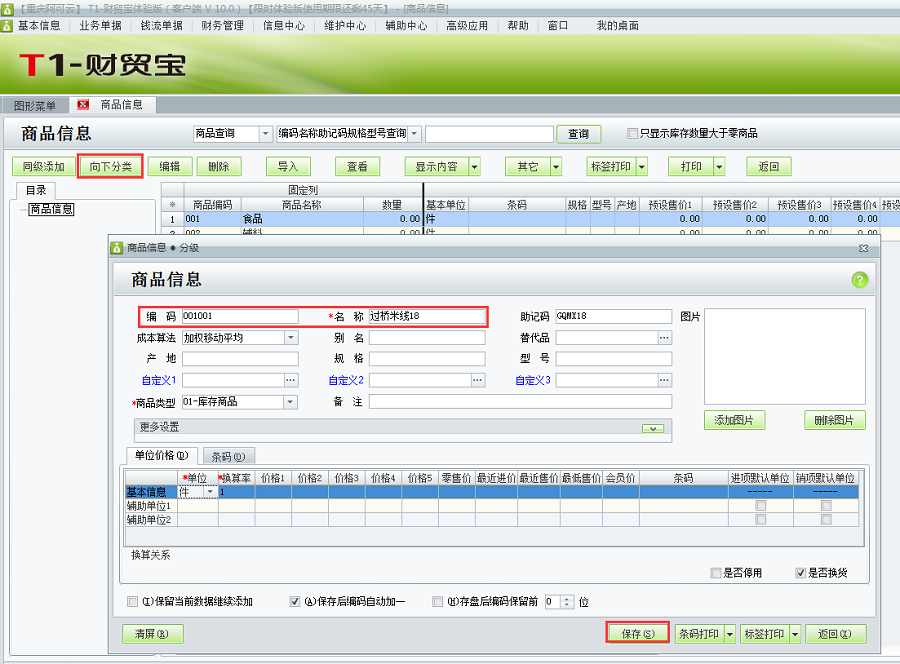Expand the 显示内容 dropdown arrow
Screen dimensions: 900x664
(x=475, y=167)
